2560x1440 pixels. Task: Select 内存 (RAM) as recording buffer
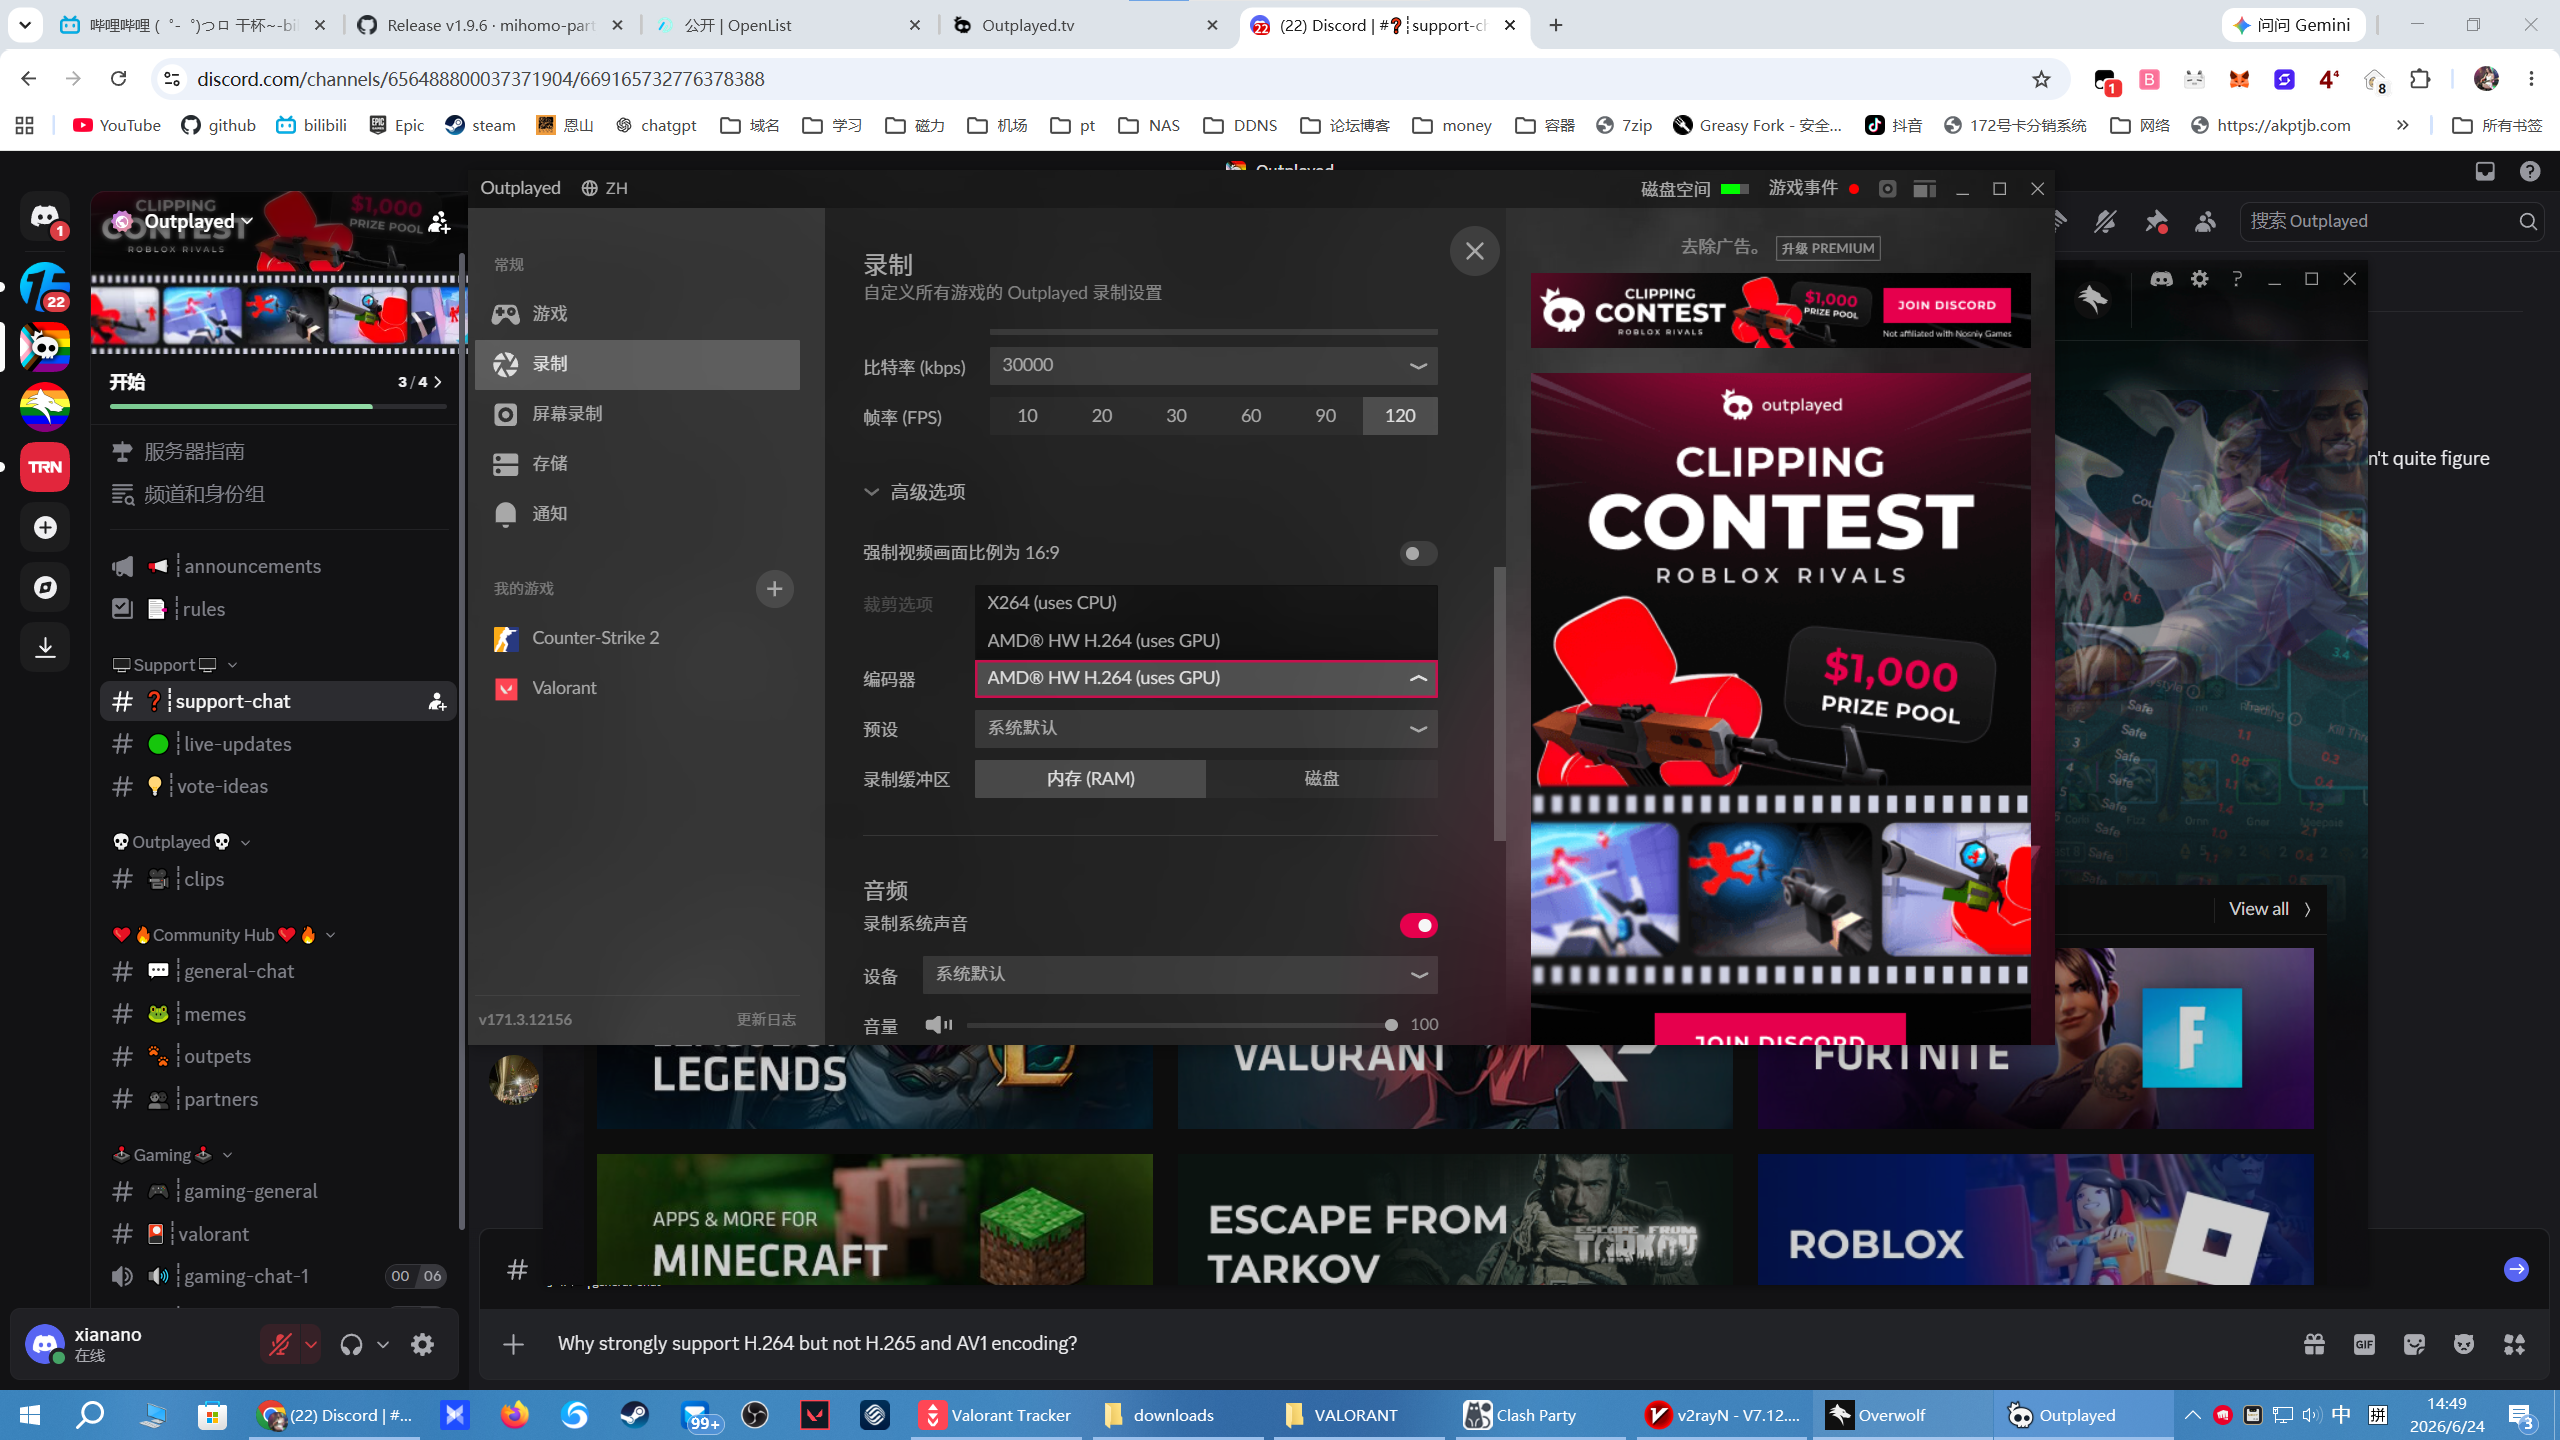(1090, 779)
